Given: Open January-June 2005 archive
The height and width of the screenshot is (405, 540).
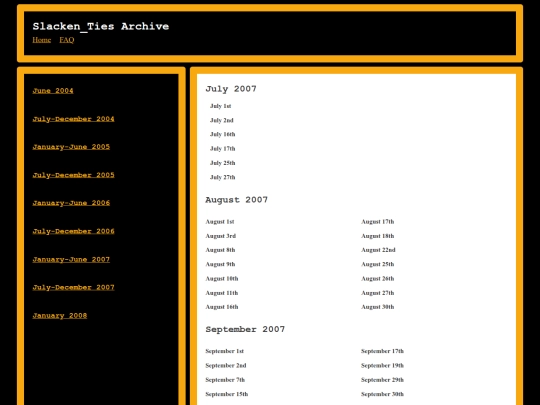Looking at the screenshot, I should click(x=71, y=147).
